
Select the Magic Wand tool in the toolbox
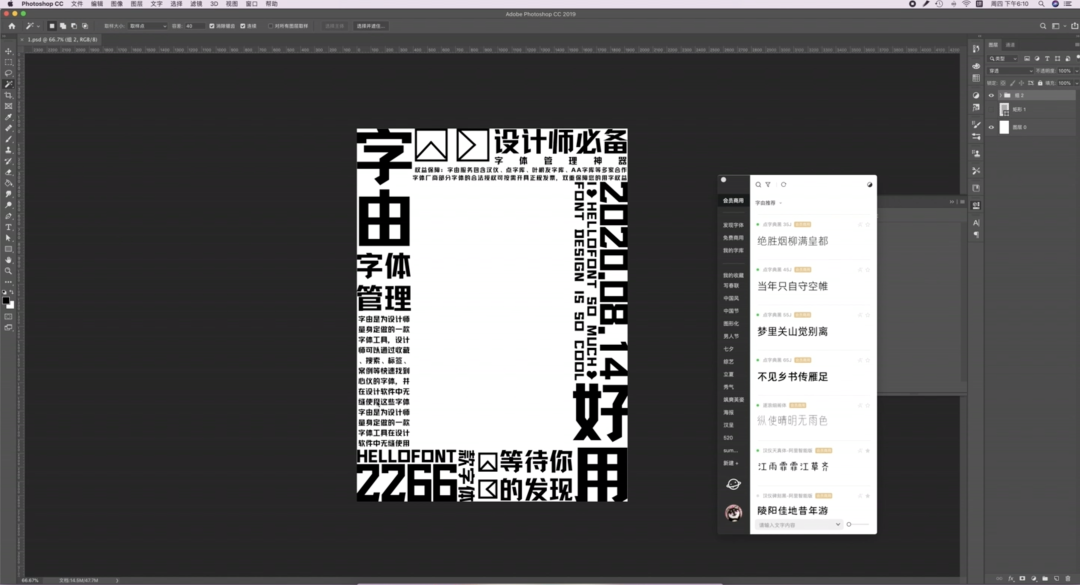pos(8,84)
